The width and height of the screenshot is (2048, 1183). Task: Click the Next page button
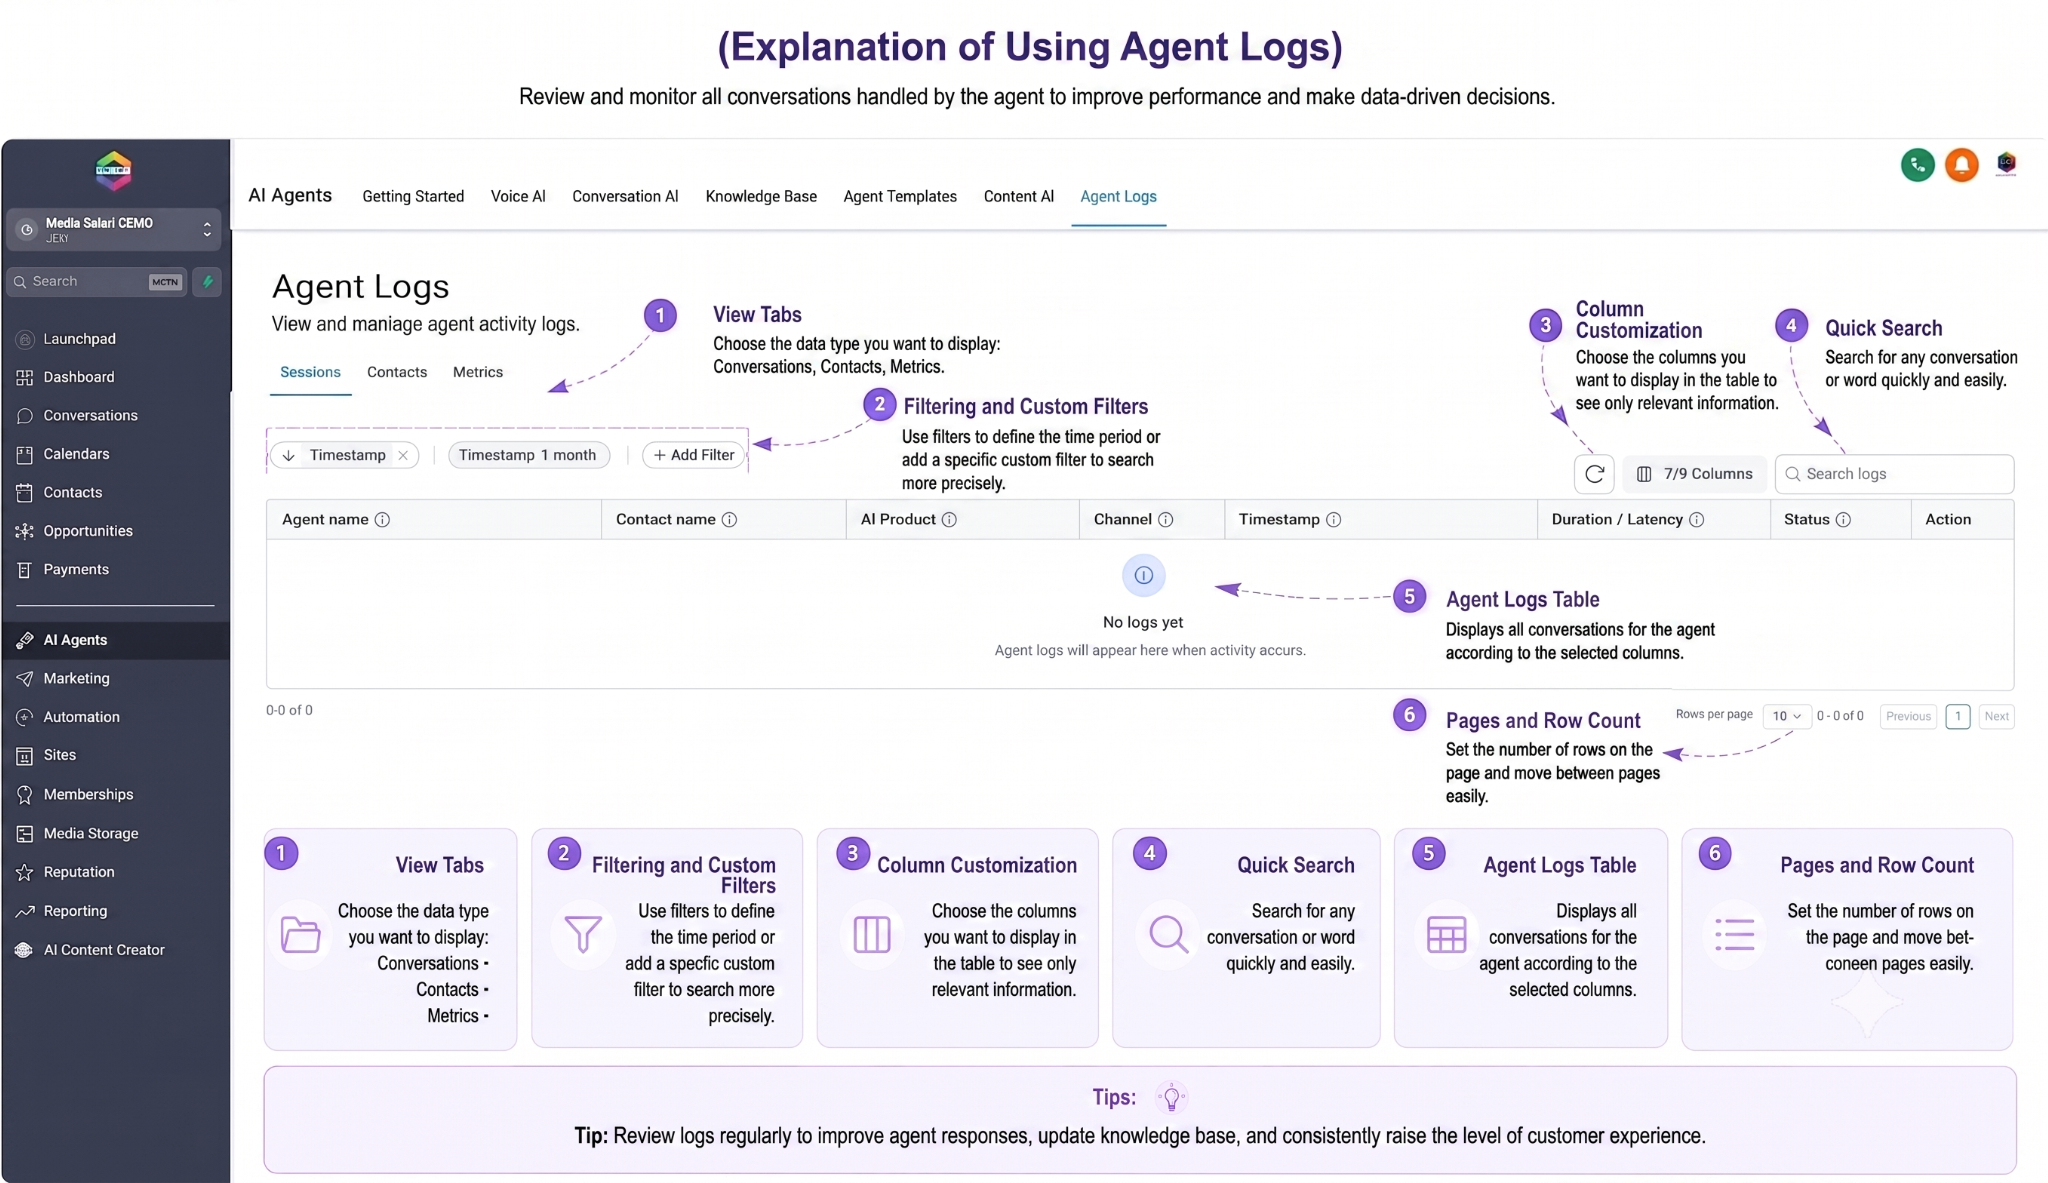point(1996,716)
